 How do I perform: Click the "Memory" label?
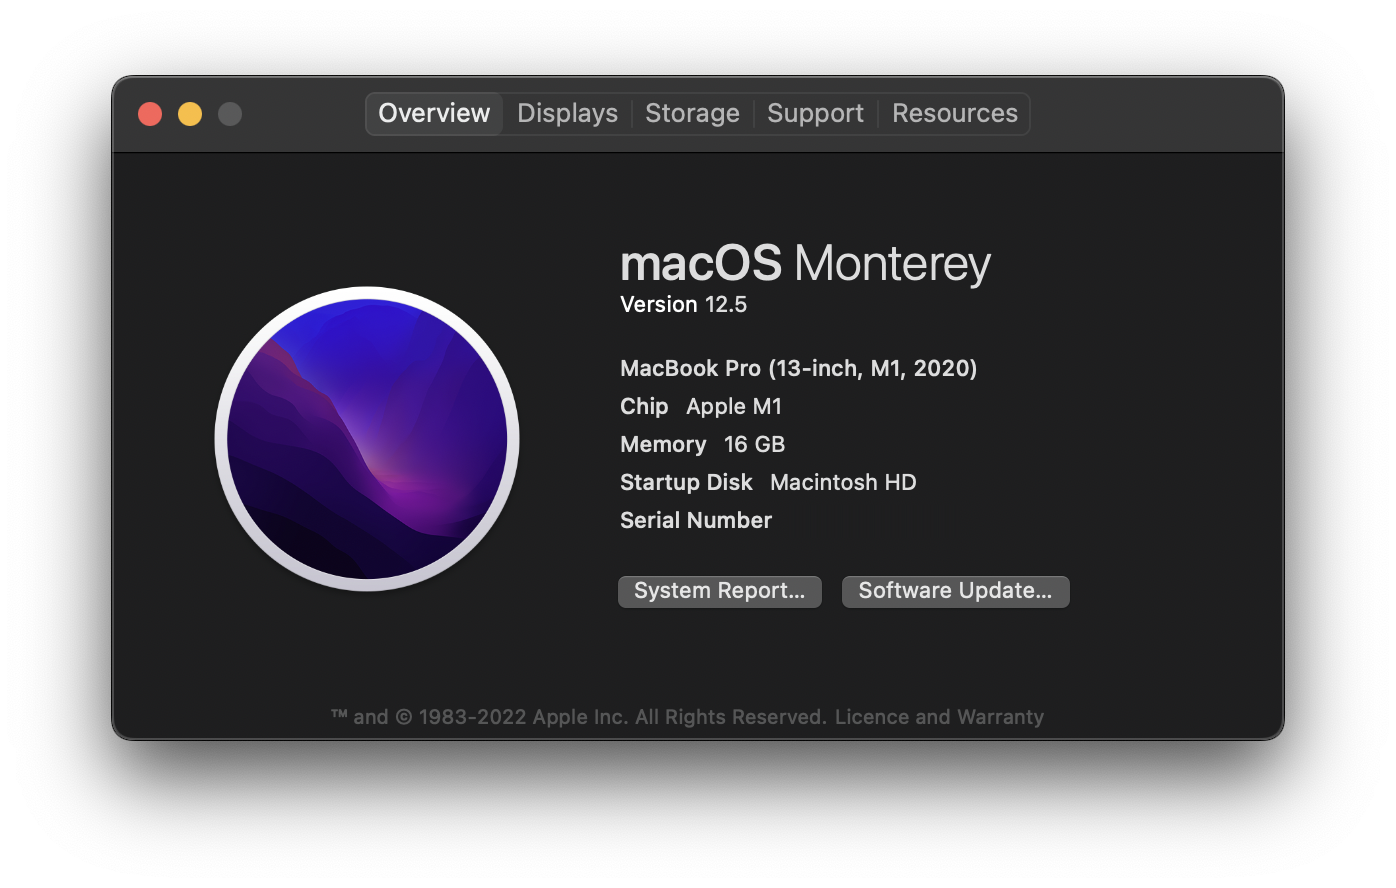pyautogui.click(x=663, y=445)
